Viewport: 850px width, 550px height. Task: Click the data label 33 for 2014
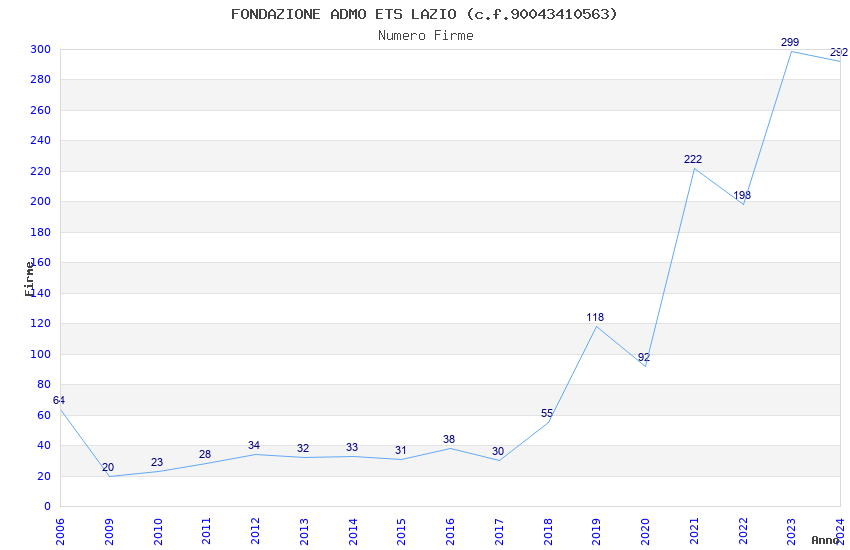[x=352, y=448]
